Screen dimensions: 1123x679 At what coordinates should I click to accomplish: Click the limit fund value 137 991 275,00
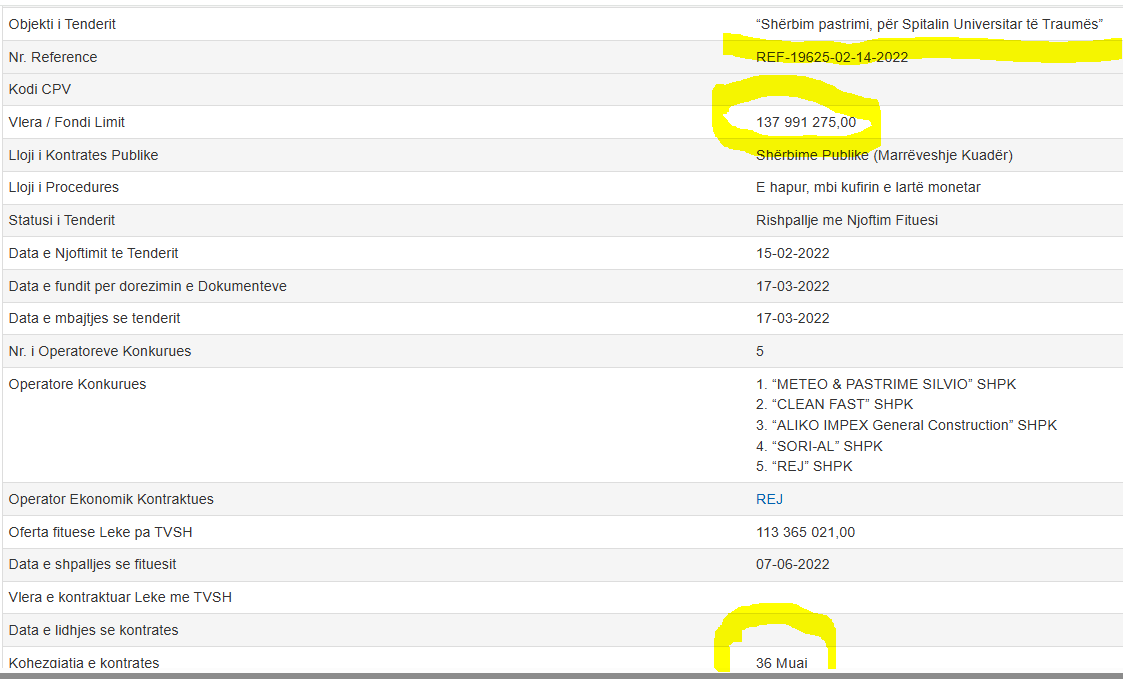click(806, 122)
